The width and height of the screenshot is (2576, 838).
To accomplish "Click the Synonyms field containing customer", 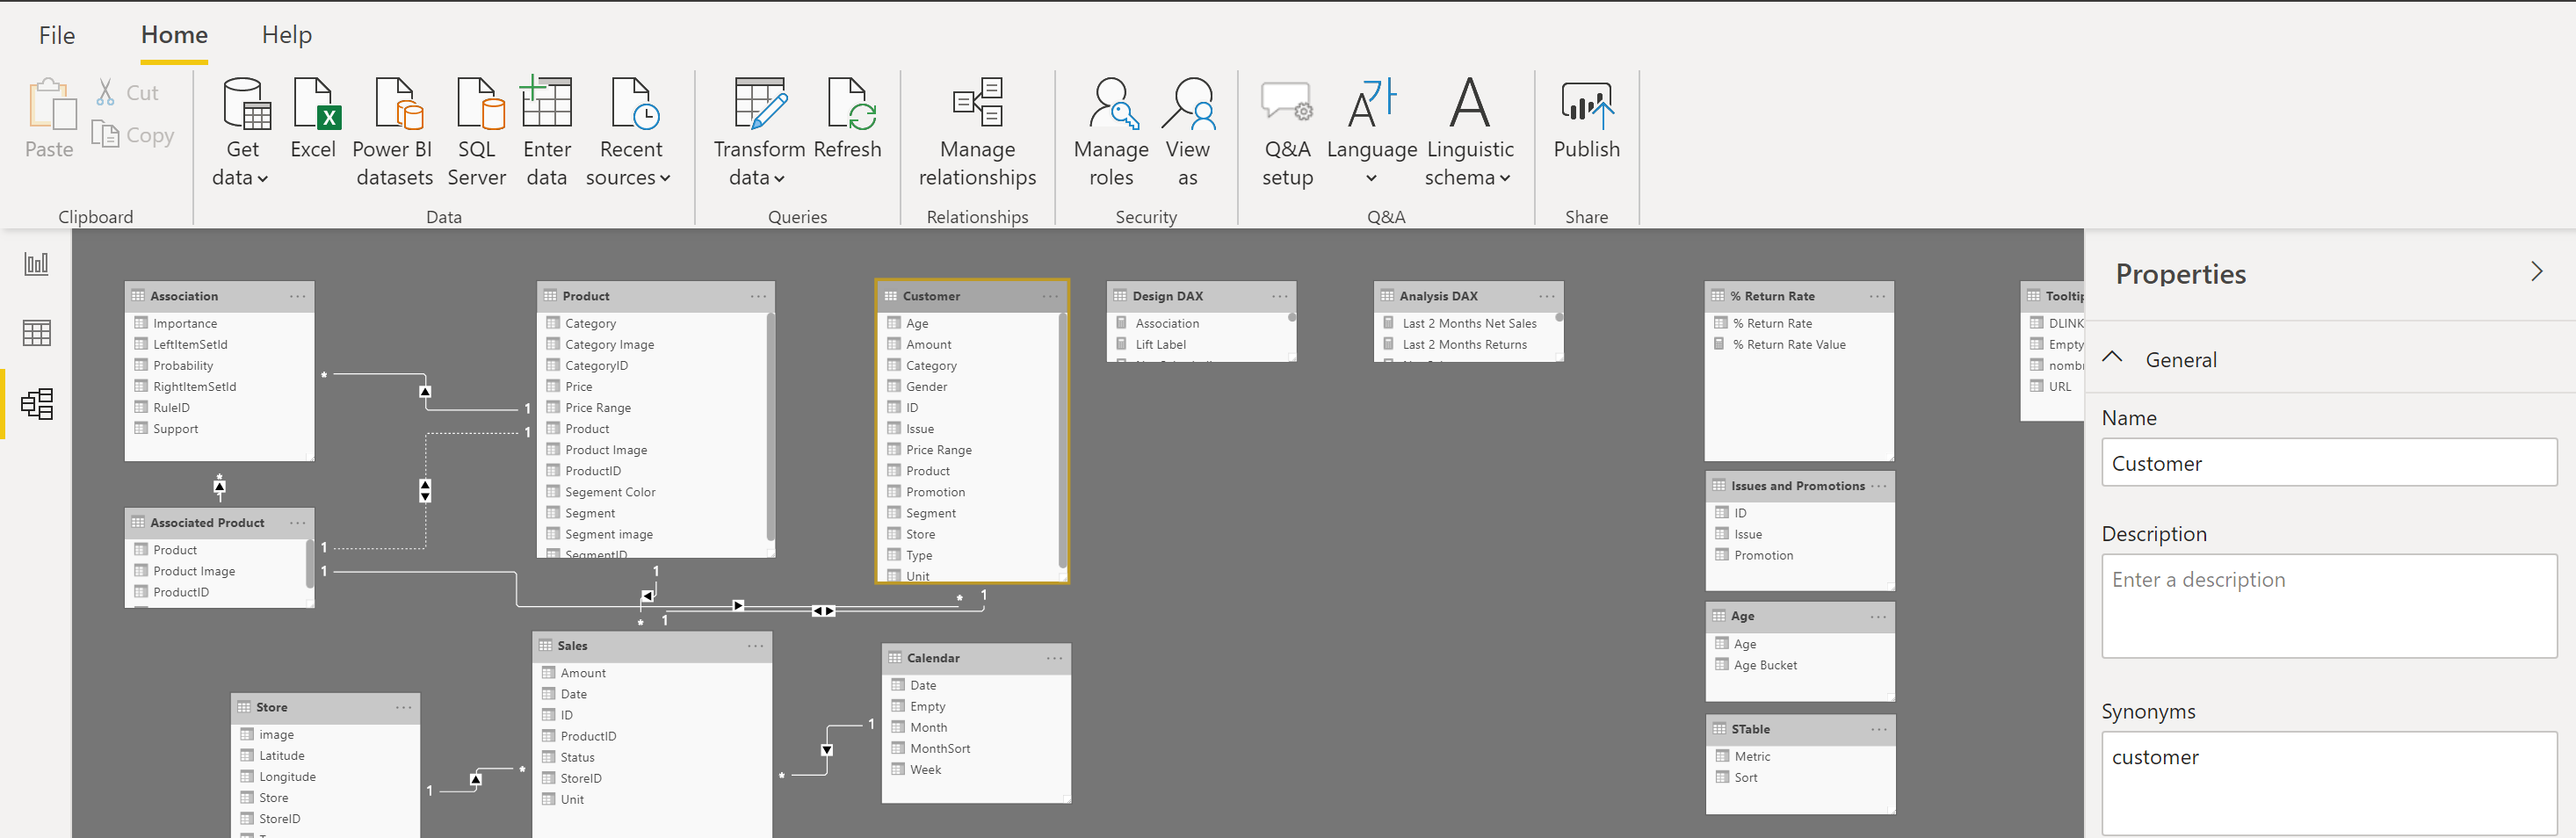I will tap(2329, 783).
